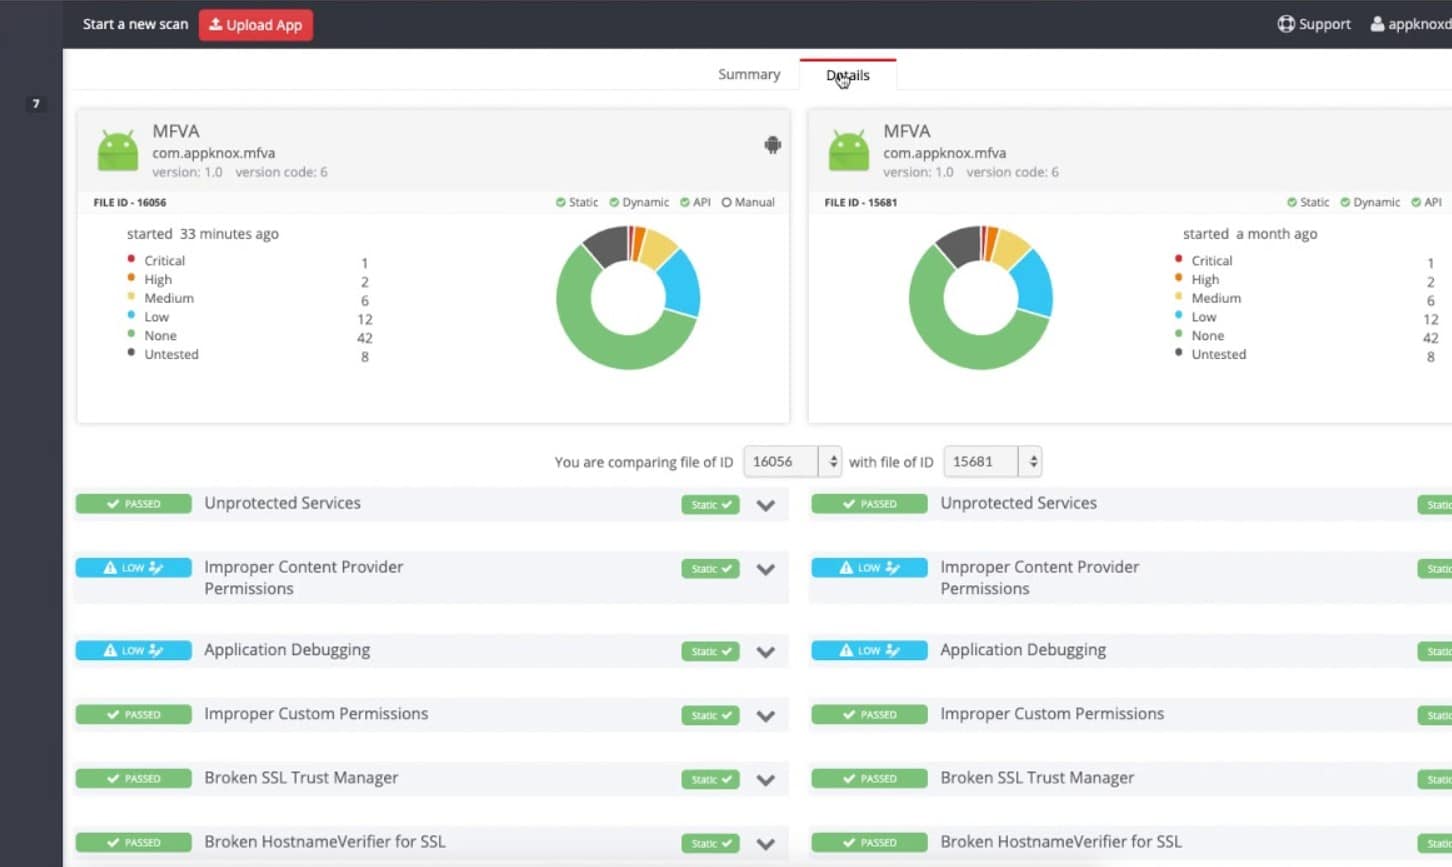Screen dimensions: 1452x867
Task: Click the API scan status on file 16056
Action: (x=695, y=202)
